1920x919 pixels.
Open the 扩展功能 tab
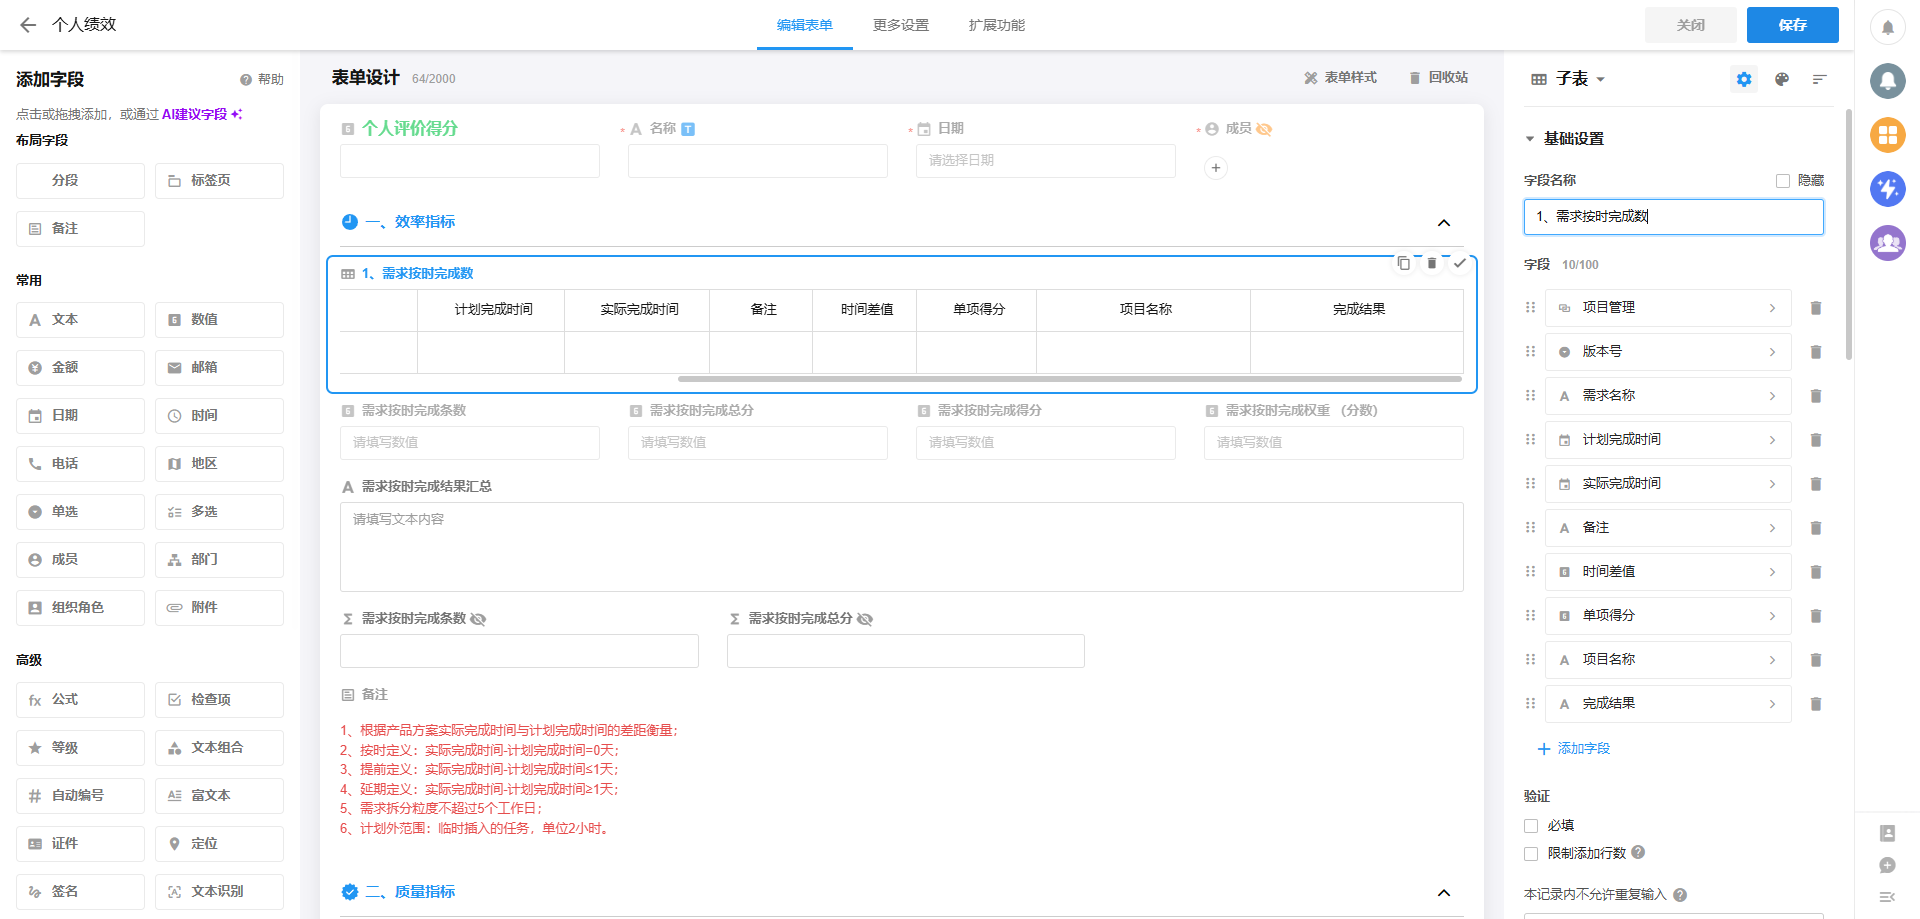tap(996, 25)
